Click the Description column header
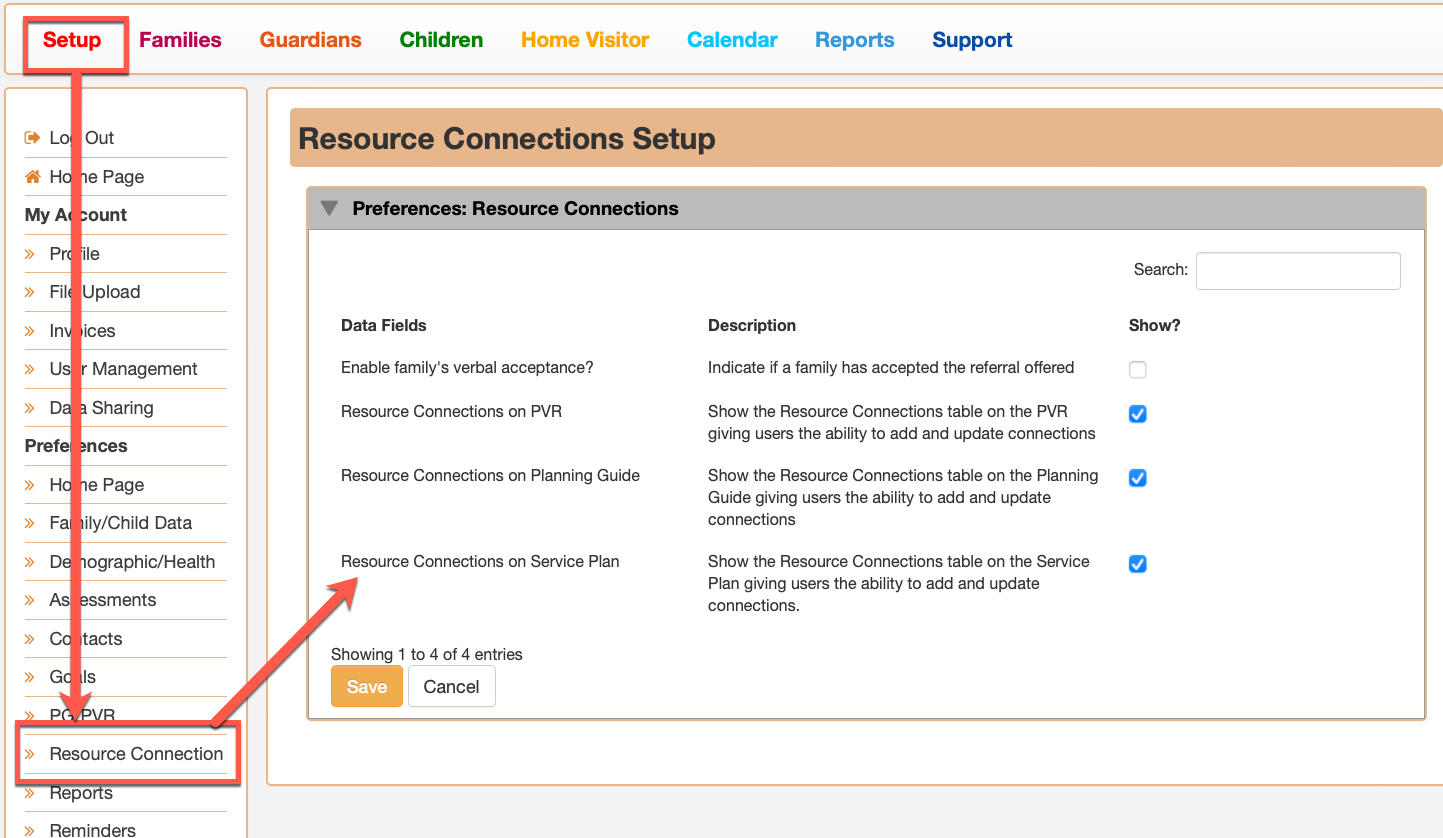1443x838 pixels. [x=752, y=325]
